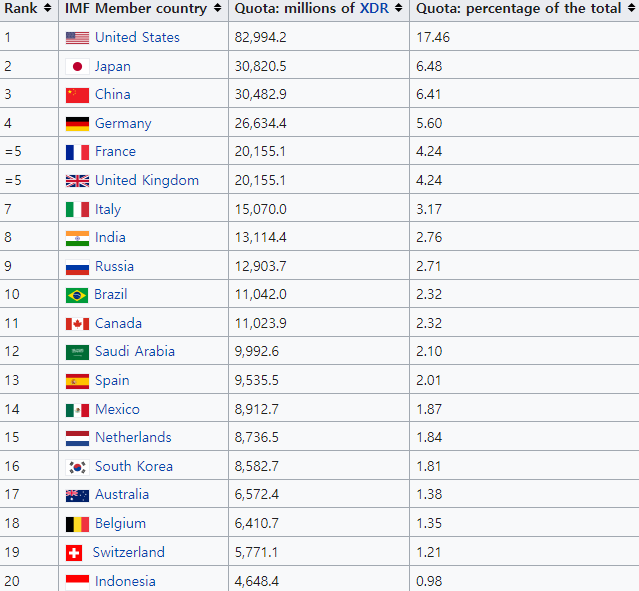Open the Russia country link
This screenshot has height=591, width=639.
[114, 266]
